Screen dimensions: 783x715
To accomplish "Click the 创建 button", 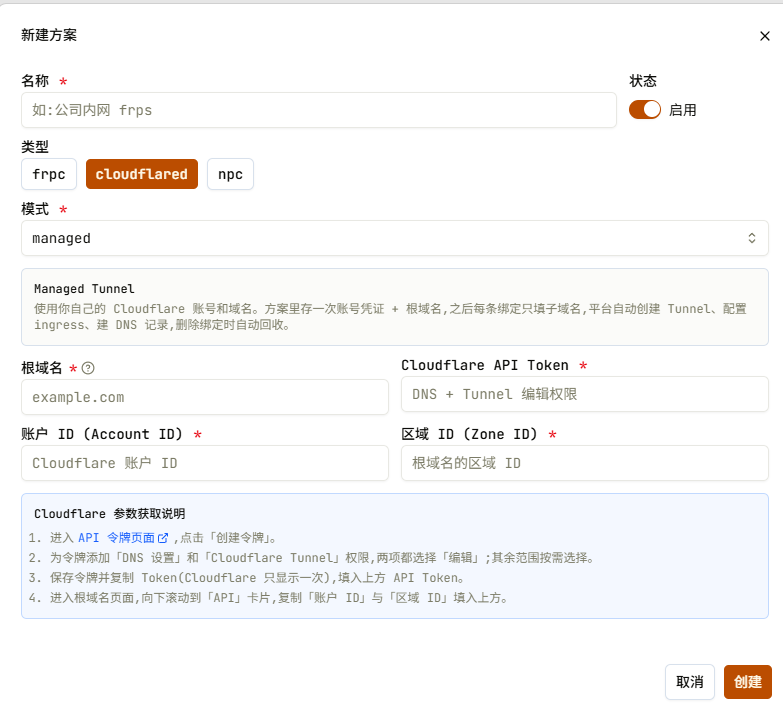I will pos(748,682).
